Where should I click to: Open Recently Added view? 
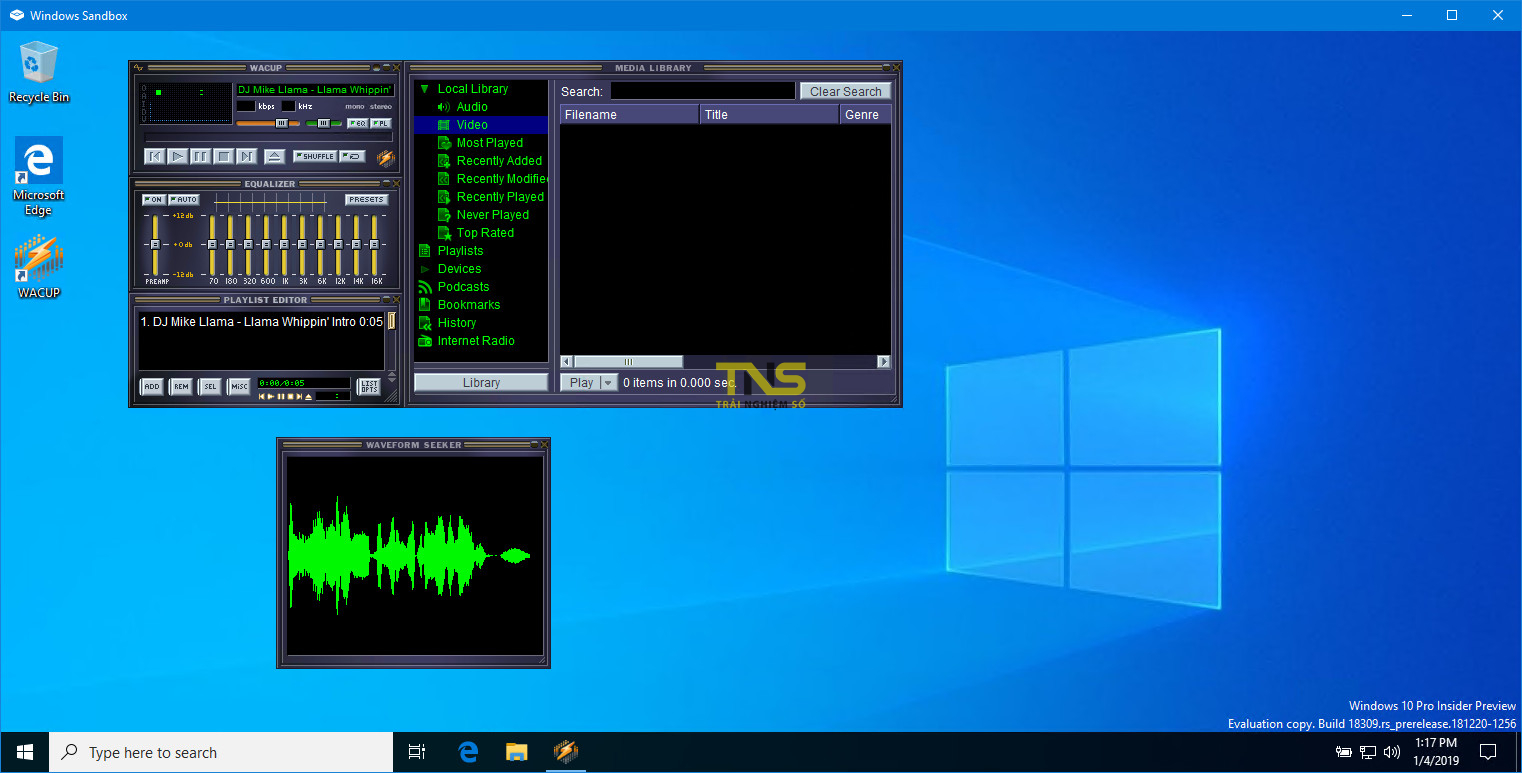click(499, 161)
